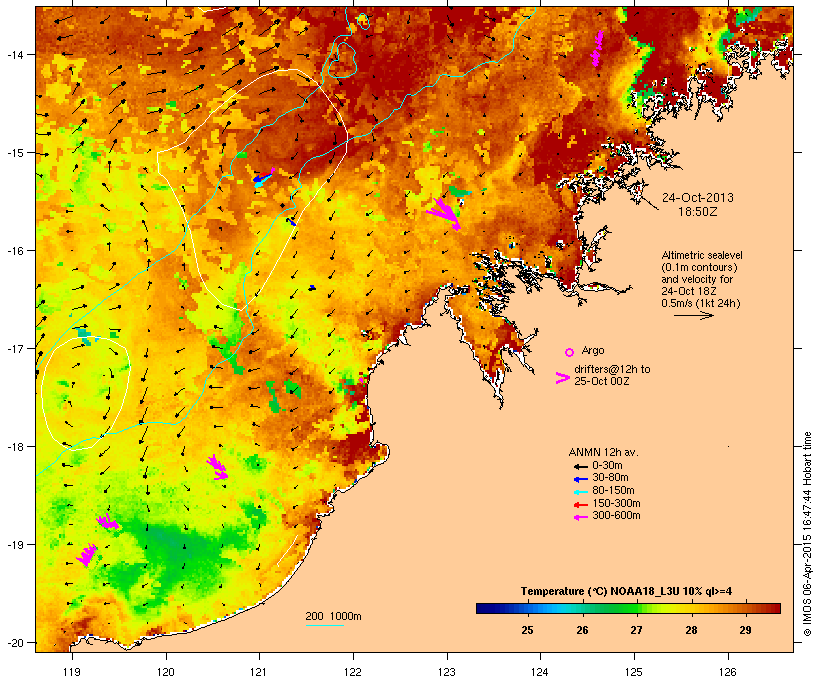Click the -20 latitude axis label
The image size is (820, 680).
tap(14, 642)
